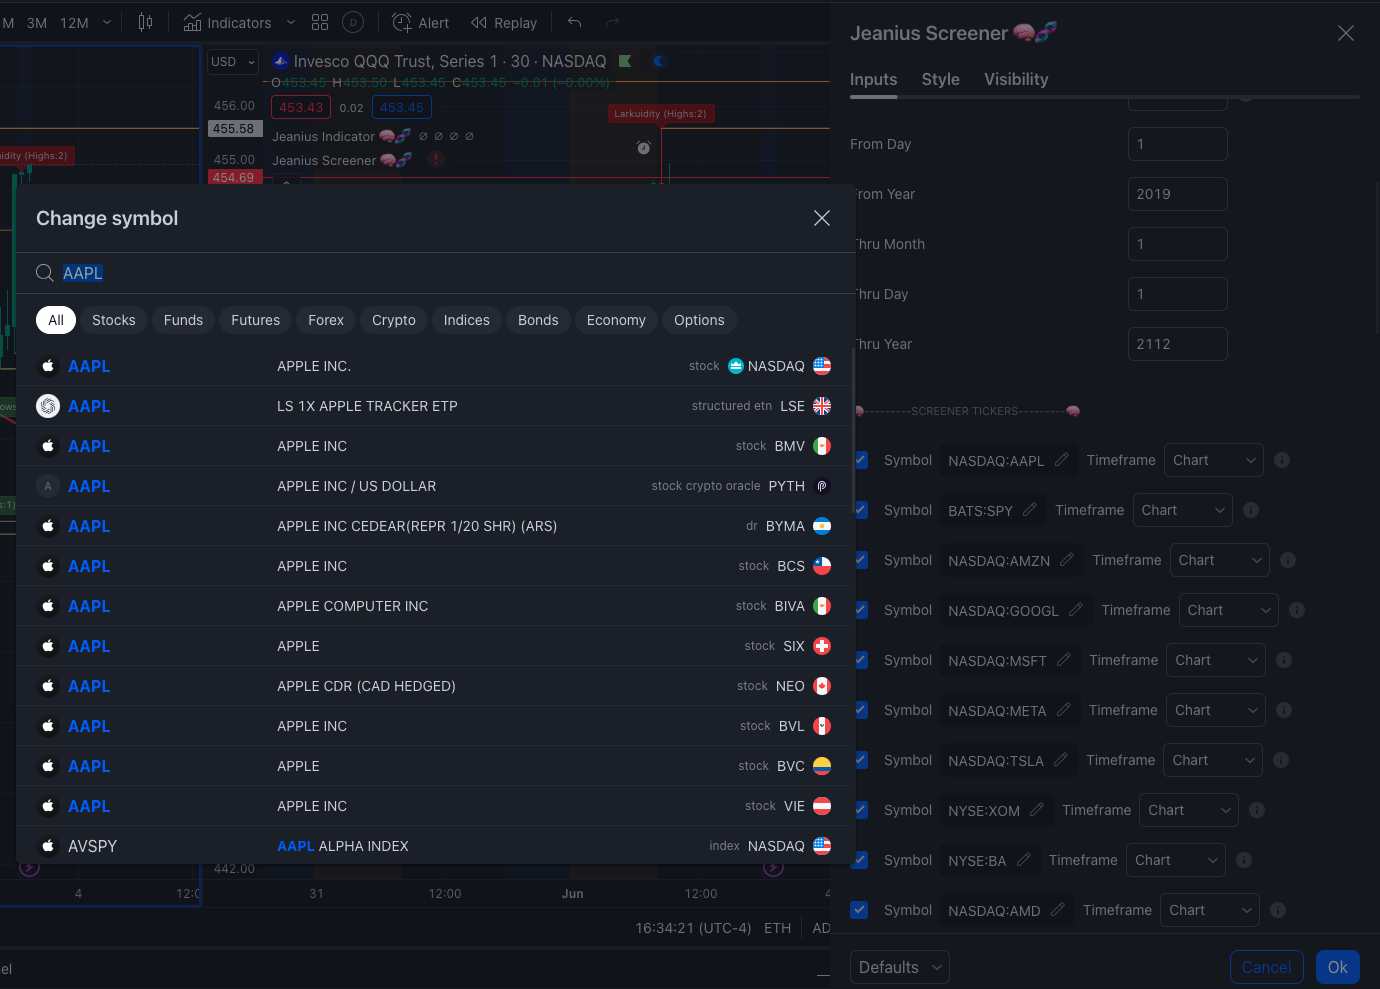Screen dimensions: 1380x989
Task: Toggle the NASDAQ:MSFT symbol checkbox
Action: pyautogui.click(x=860, y=660)
